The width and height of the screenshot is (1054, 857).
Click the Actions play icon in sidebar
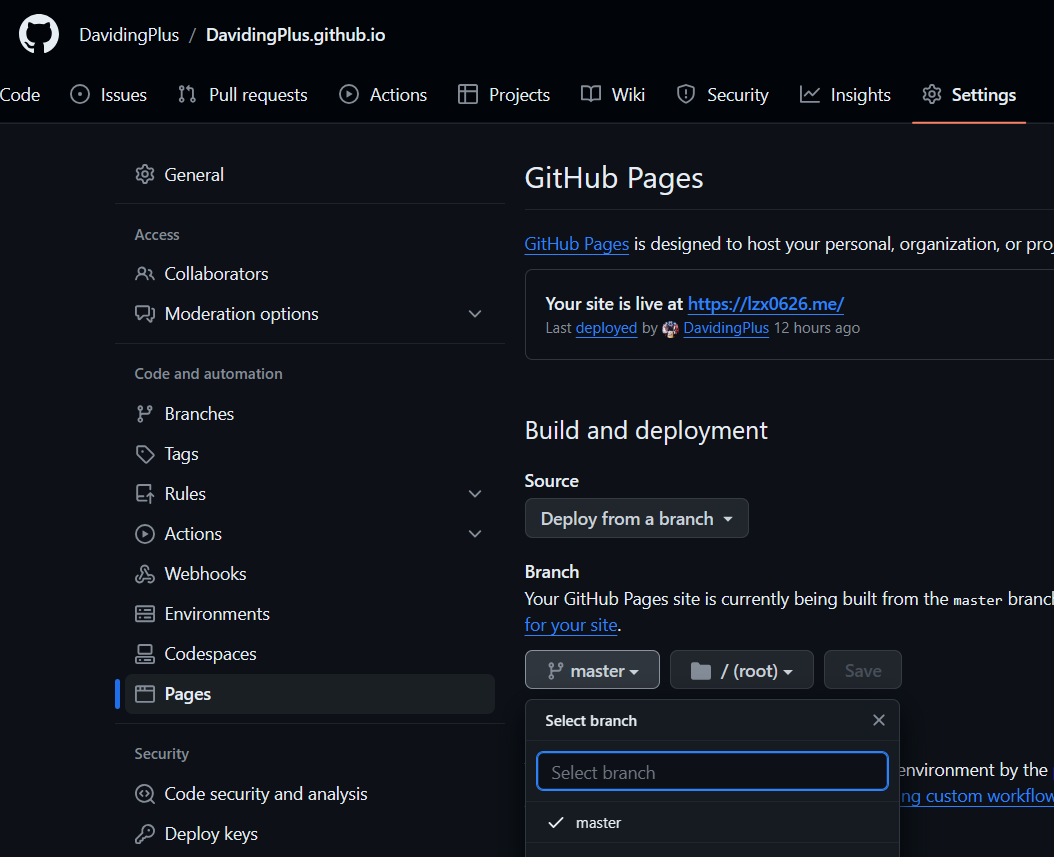point(145,534)
